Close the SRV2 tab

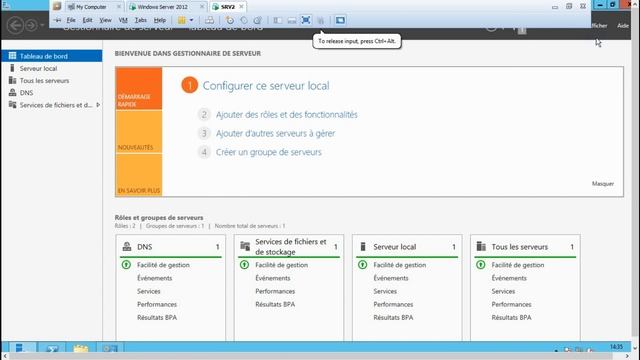coord(241,7)
